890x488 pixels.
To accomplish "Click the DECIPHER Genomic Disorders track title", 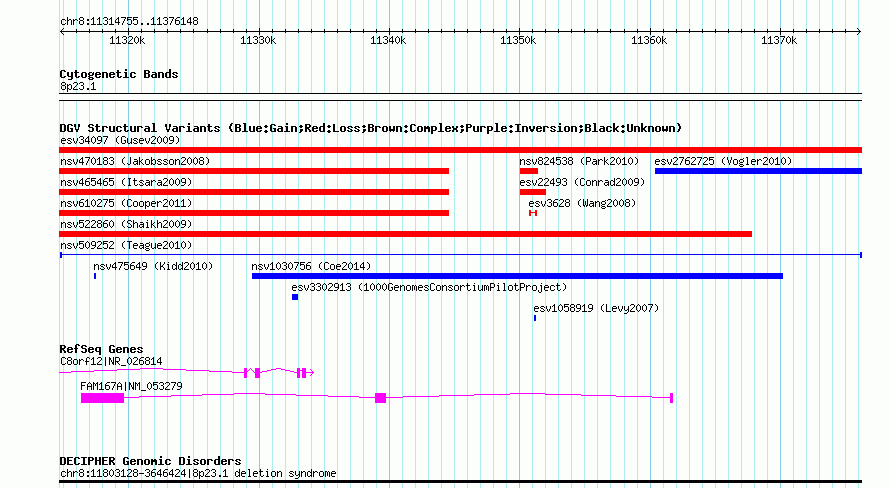I will 150,461.
